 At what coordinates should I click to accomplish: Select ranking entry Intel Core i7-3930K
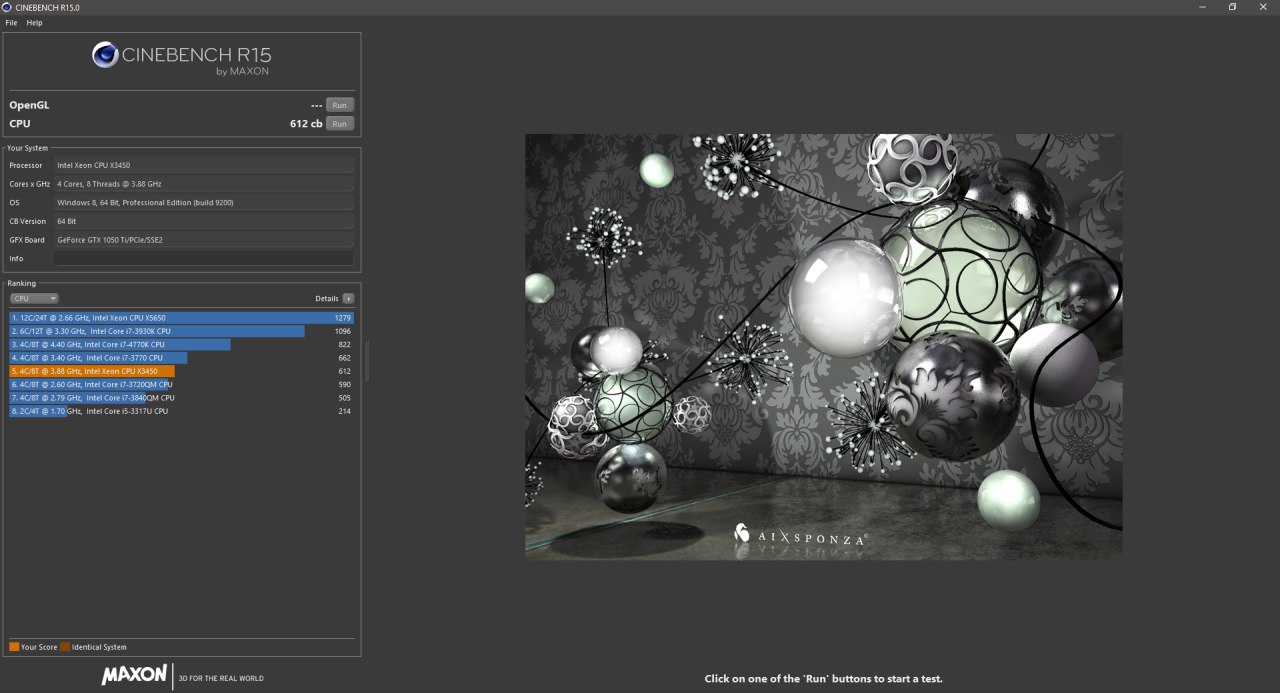tap(181, 331)
